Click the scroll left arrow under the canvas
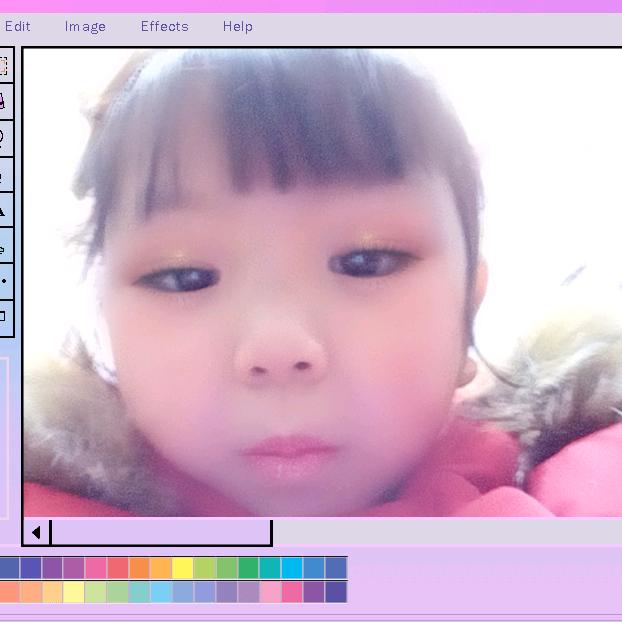The image size is (622, 622). point(37,533)
